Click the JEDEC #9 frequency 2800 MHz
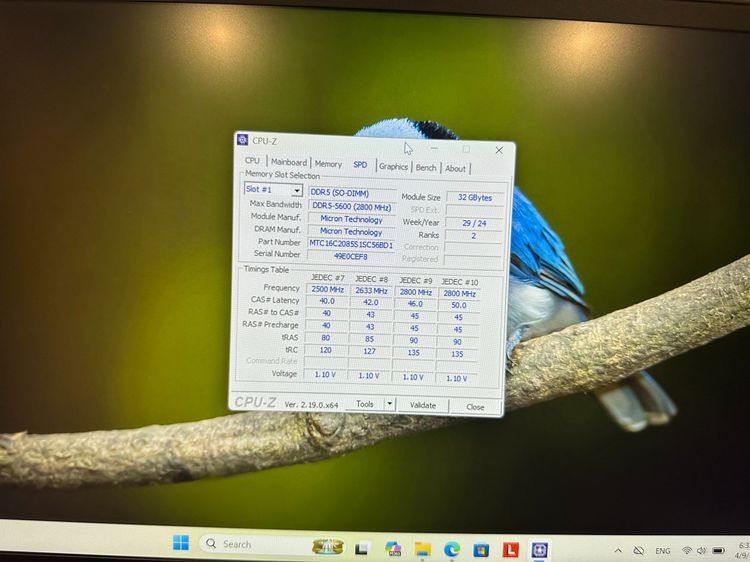 [415, 292]
